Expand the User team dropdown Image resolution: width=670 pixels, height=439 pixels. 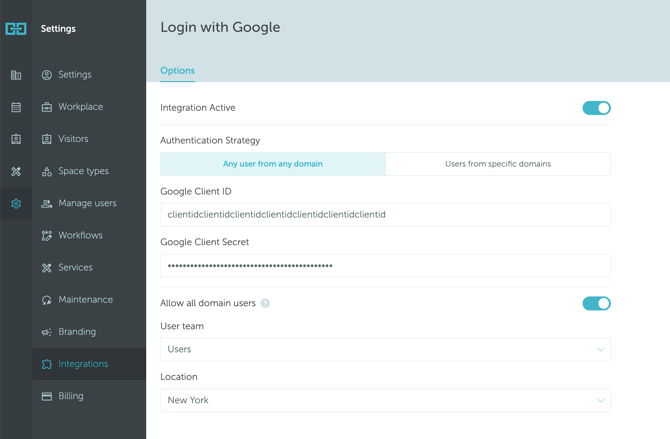(385, 349)
